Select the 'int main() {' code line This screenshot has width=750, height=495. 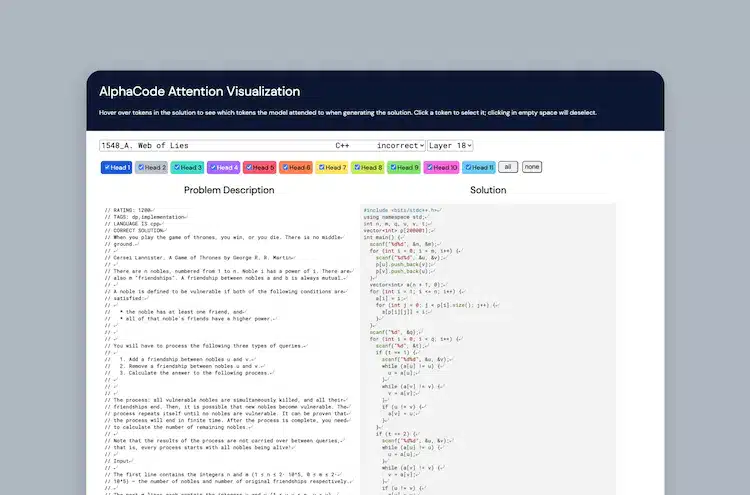pyautogui.click(x=384, y=237)
